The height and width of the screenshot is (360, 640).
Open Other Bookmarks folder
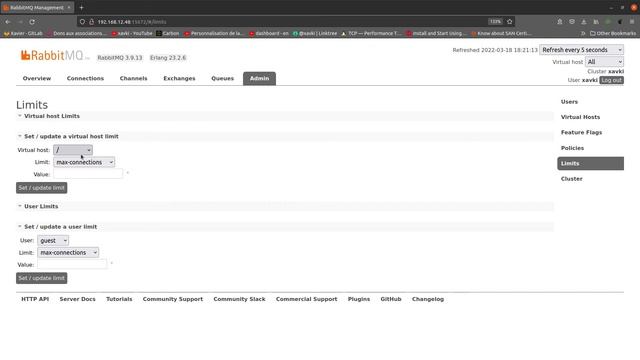(x=613, y=33)
